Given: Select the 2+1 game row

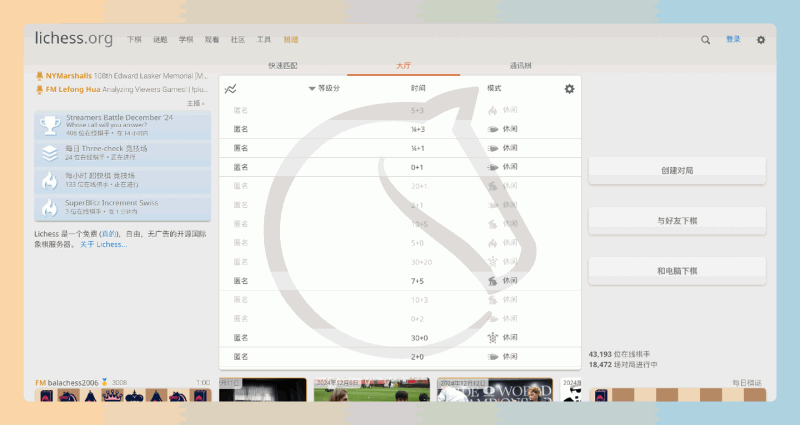Looking at the screenshot, I should click(400, 205).
